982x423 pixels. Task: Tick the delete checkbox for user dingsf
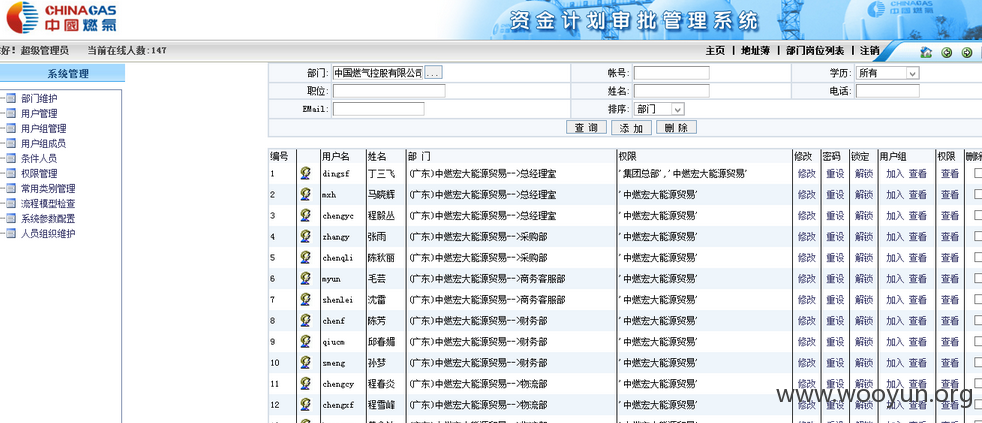[x=978, y=174]
